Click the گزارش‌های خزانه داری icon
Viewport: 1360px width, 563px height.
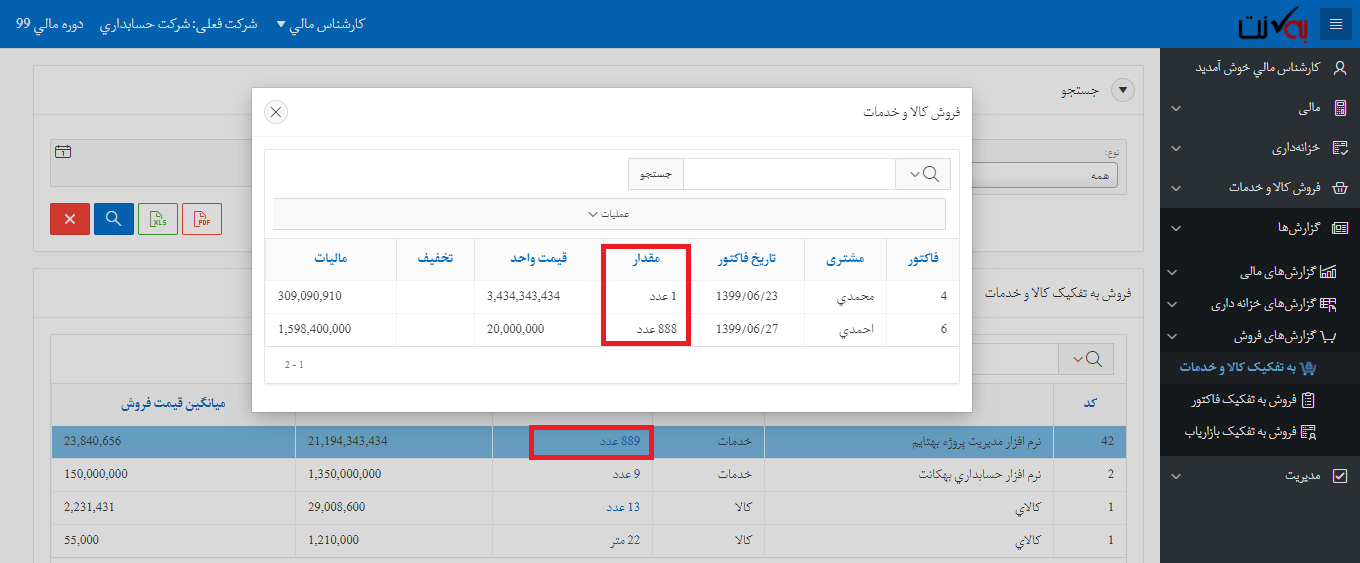1329,303
